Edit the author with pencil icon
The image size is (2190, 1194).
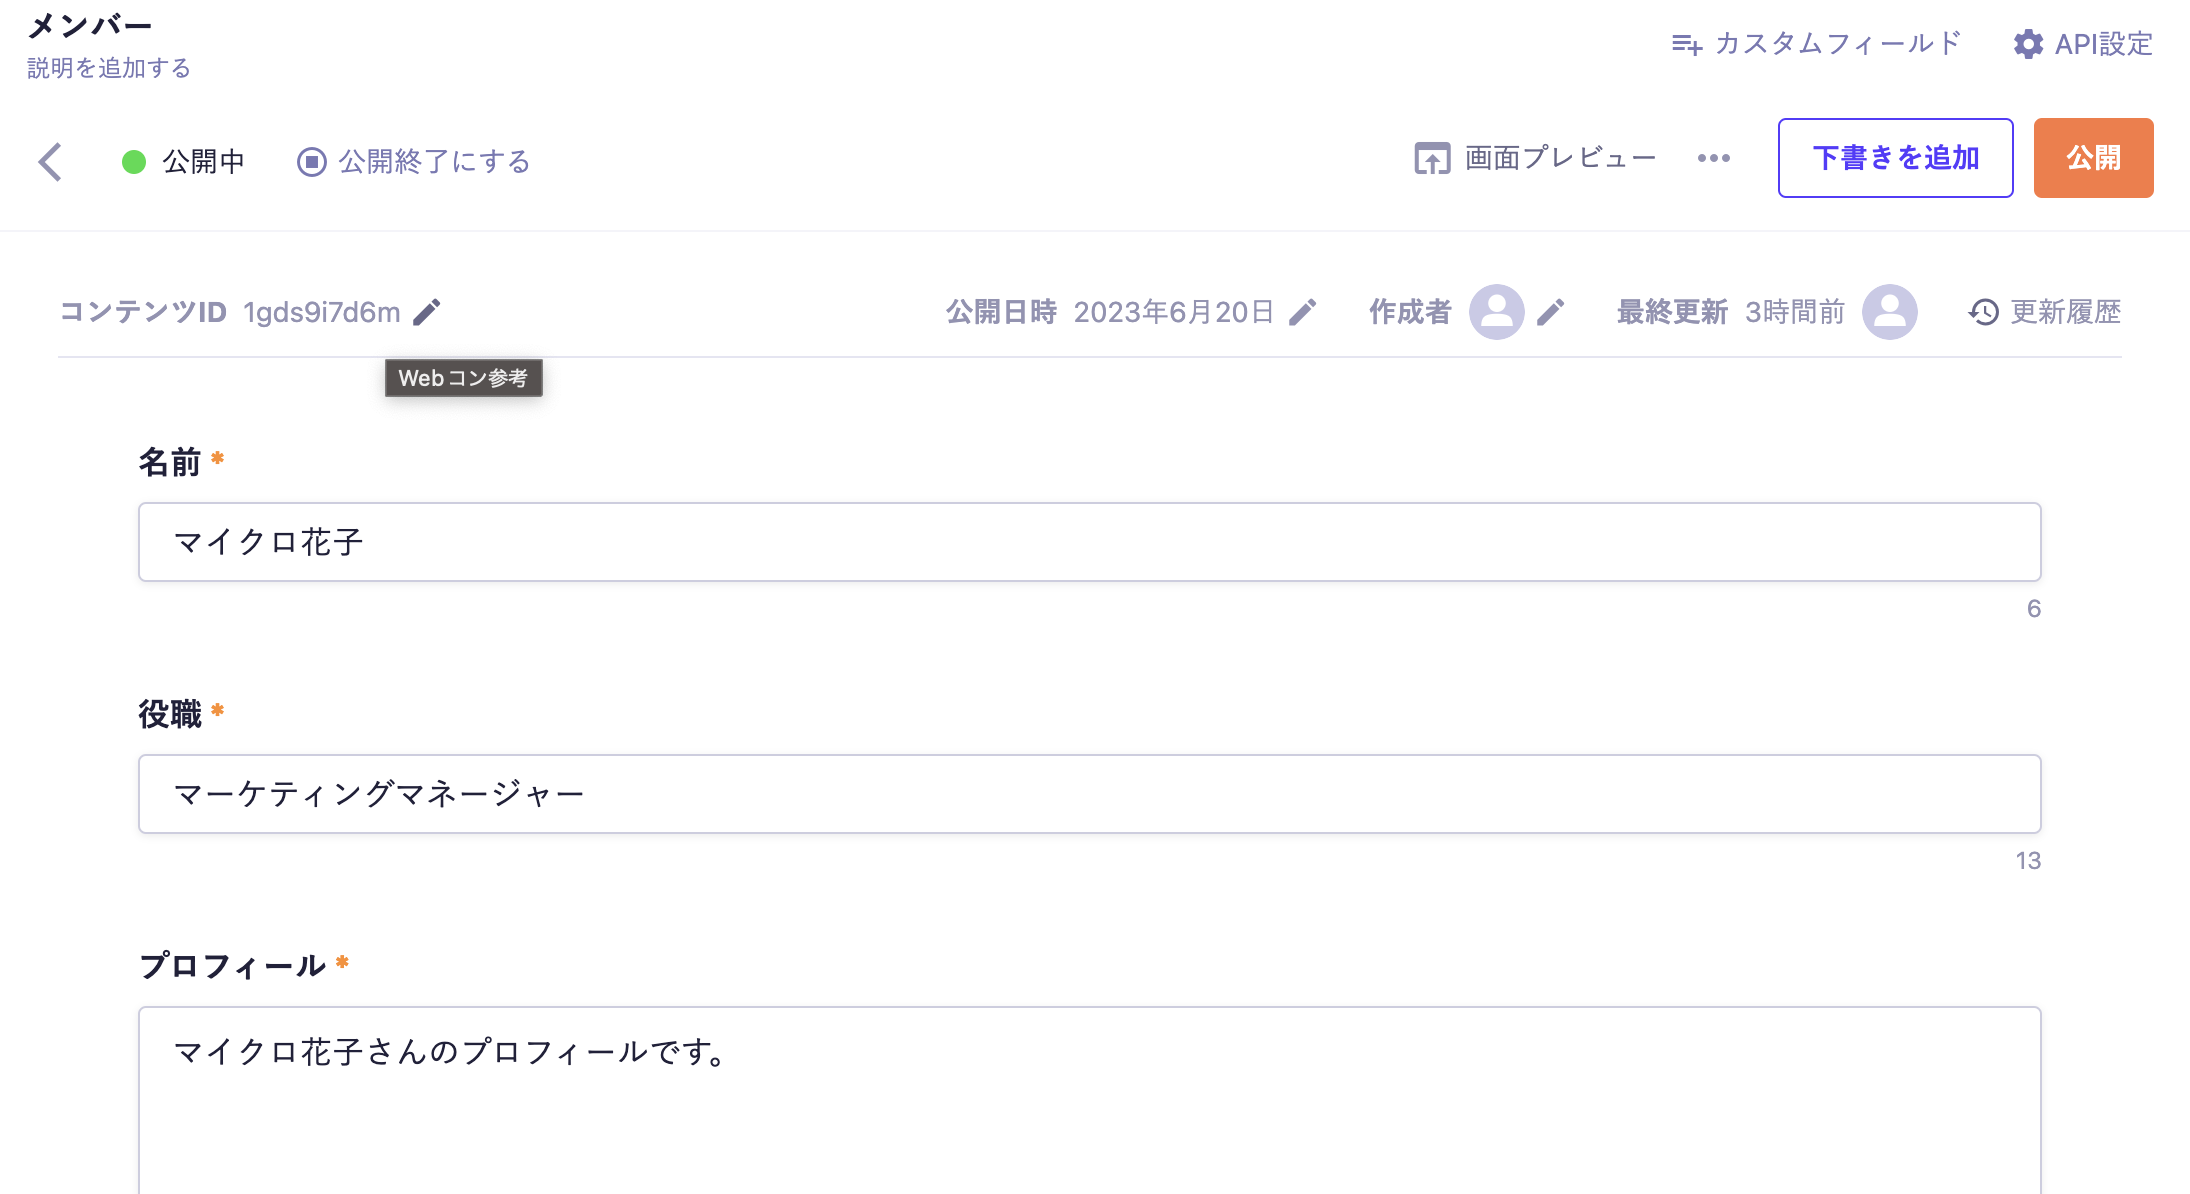click(1551, 313)
